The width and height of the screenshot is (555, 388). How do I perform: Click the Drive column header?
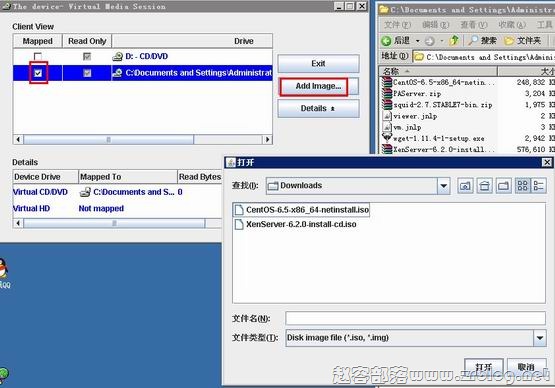[x=192, y=41]
